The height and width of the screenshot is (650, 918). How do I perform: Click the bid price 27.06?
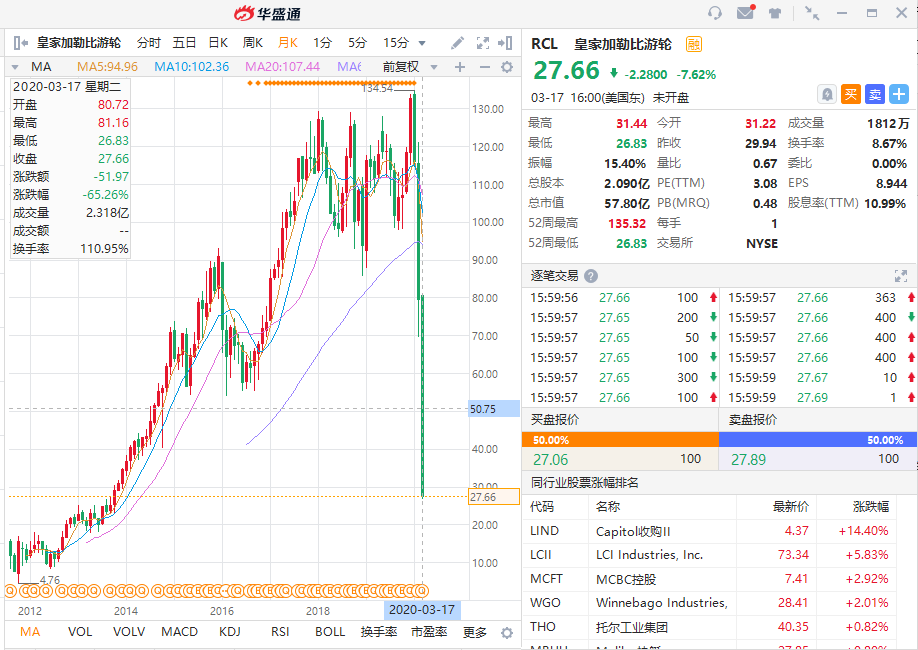point(550,460)
